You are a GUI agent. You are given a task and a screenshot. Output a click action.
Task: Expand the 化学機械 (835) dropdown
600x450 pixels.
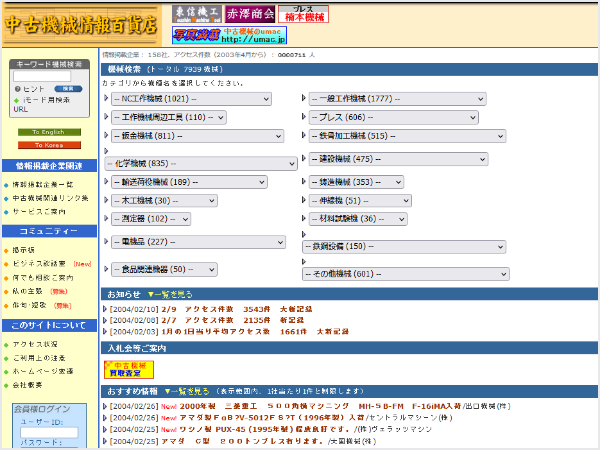(201, 164)
